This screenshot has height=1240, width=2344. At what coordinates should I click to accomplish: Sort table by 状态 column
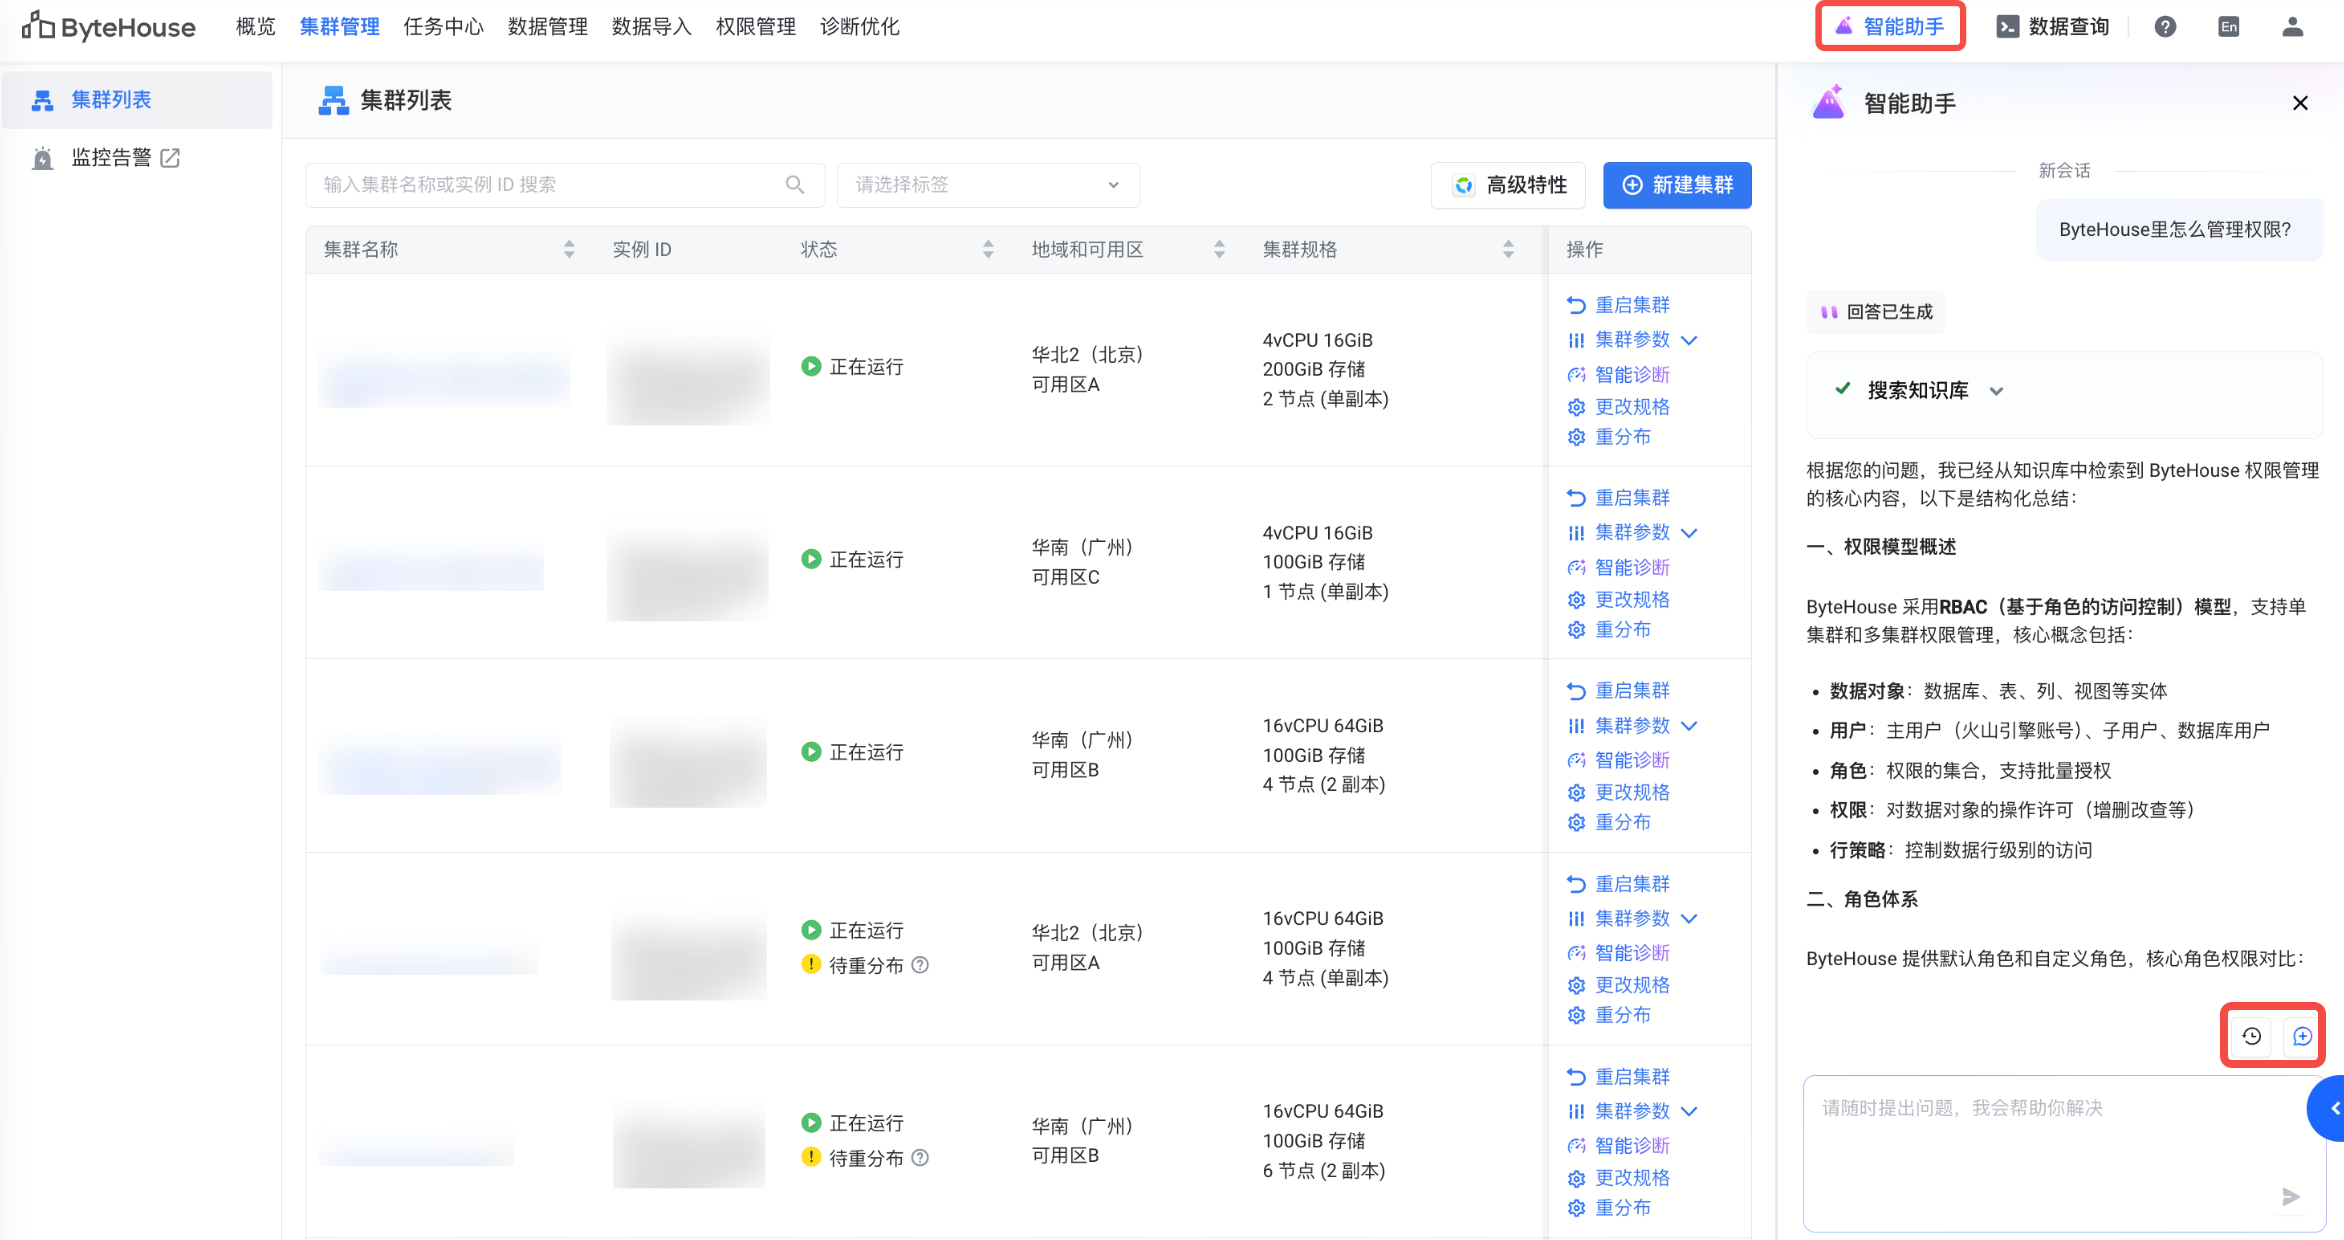pyautogui.click(x=988, y=249)
